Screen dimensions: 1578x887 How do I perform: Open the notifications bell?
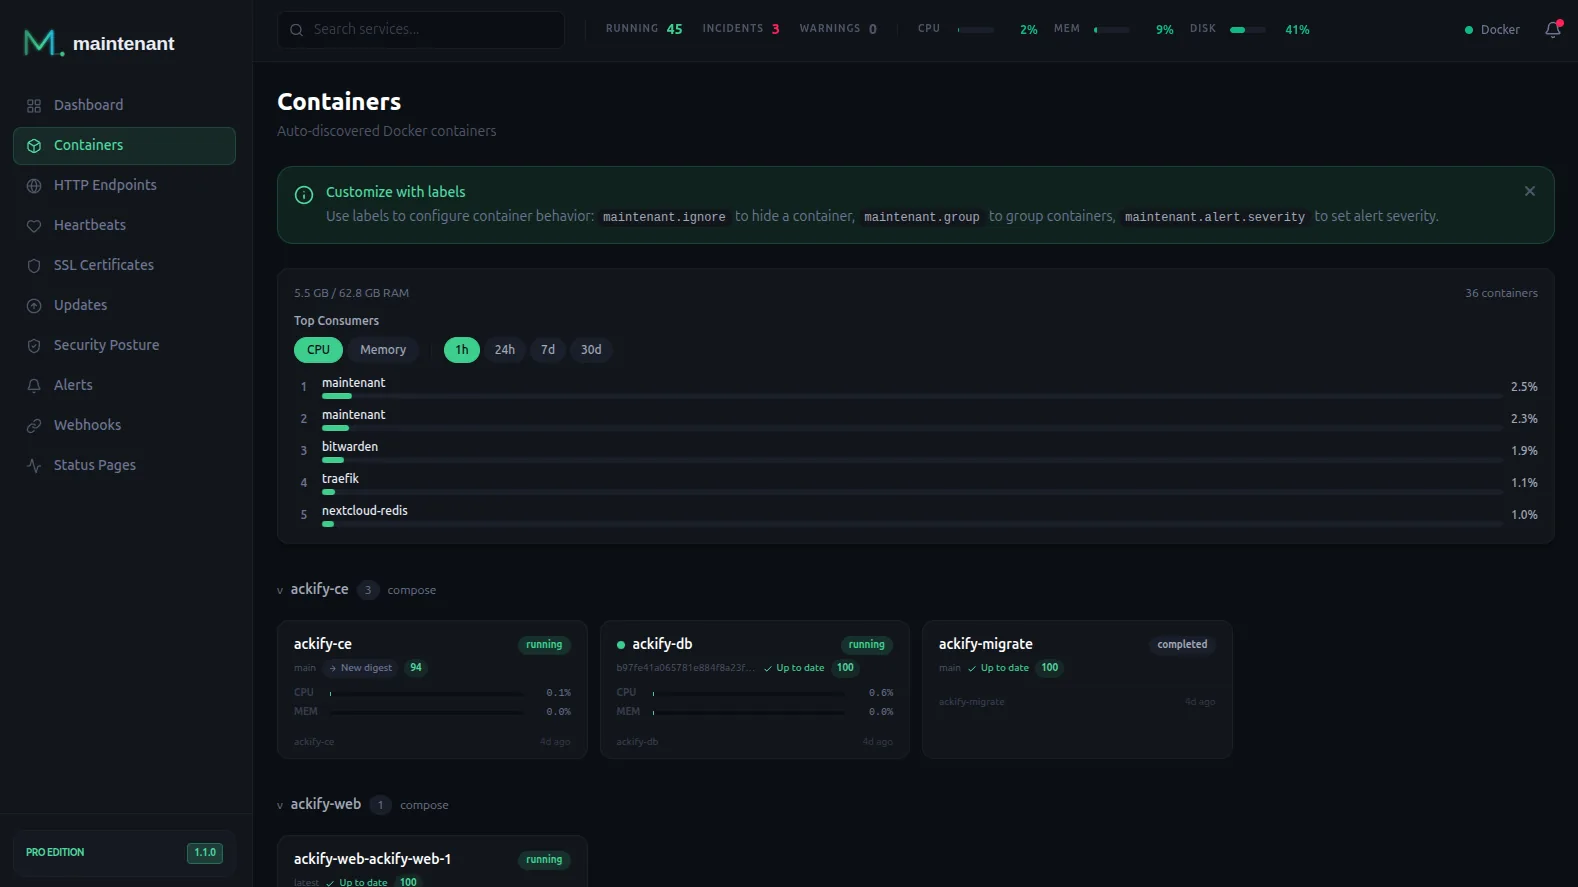(1552, 30)
